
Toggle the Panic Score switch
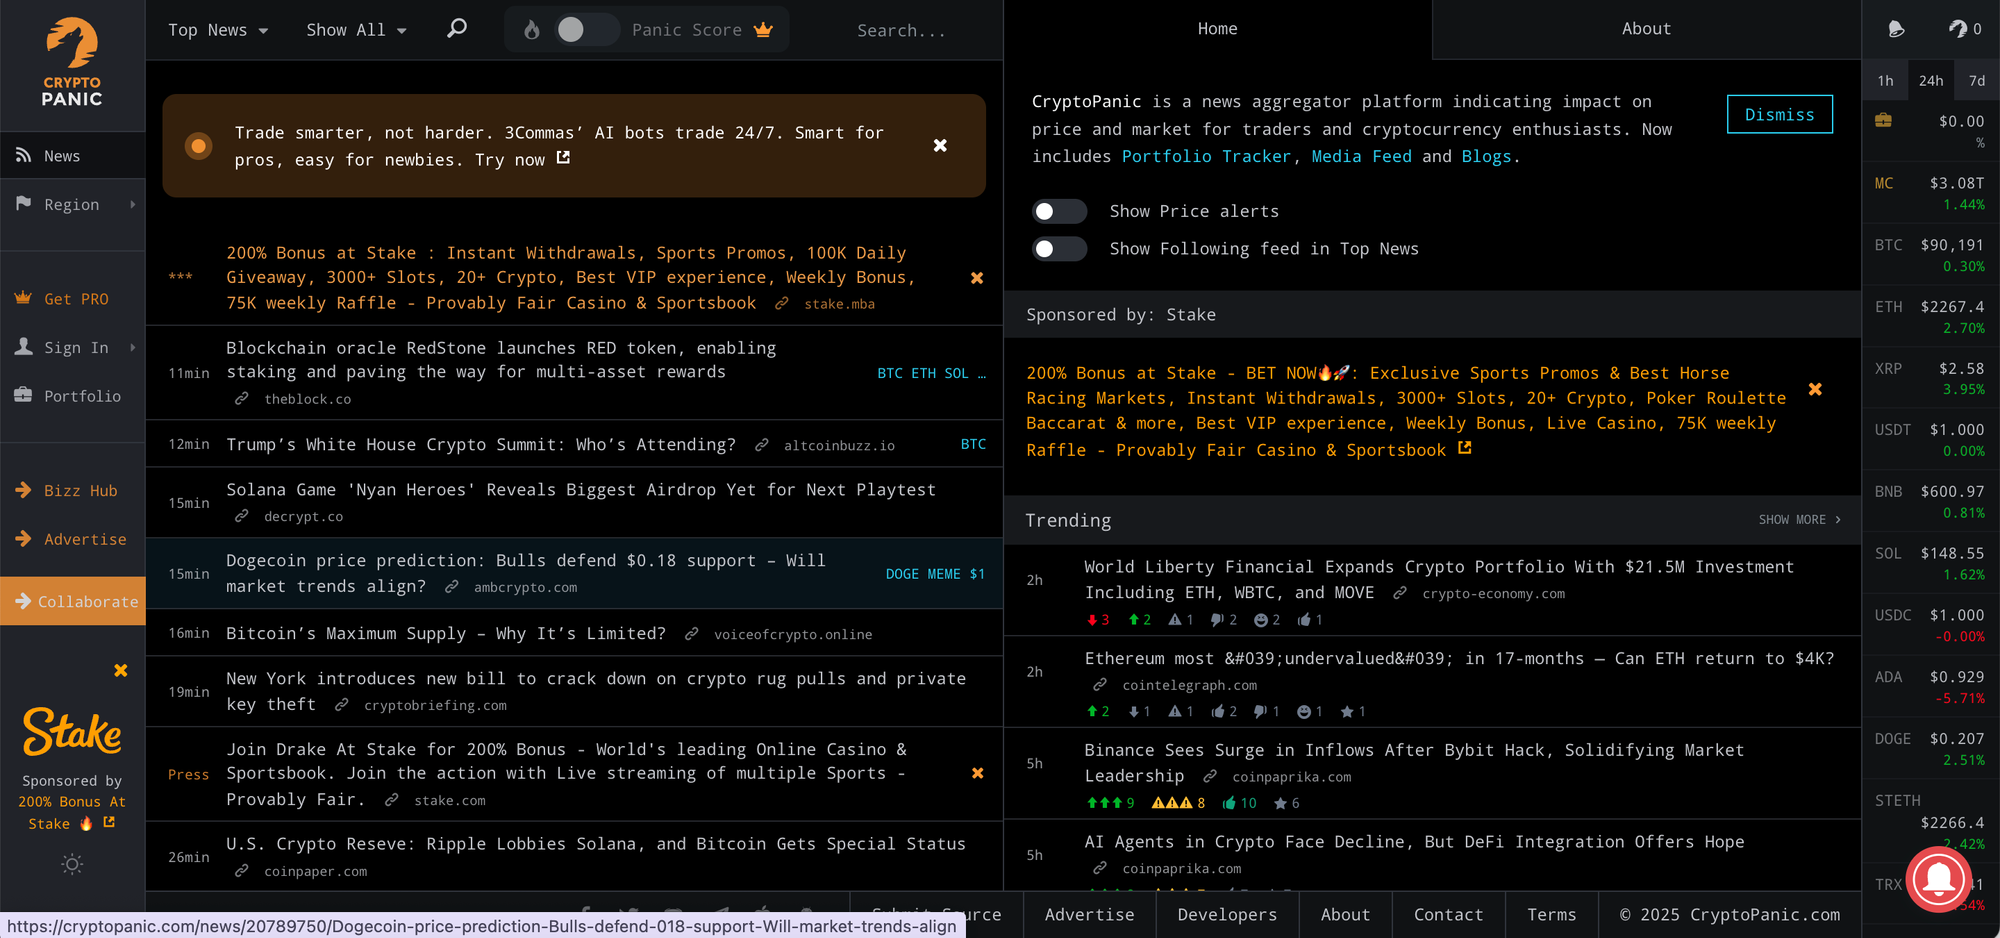point(586,30)
